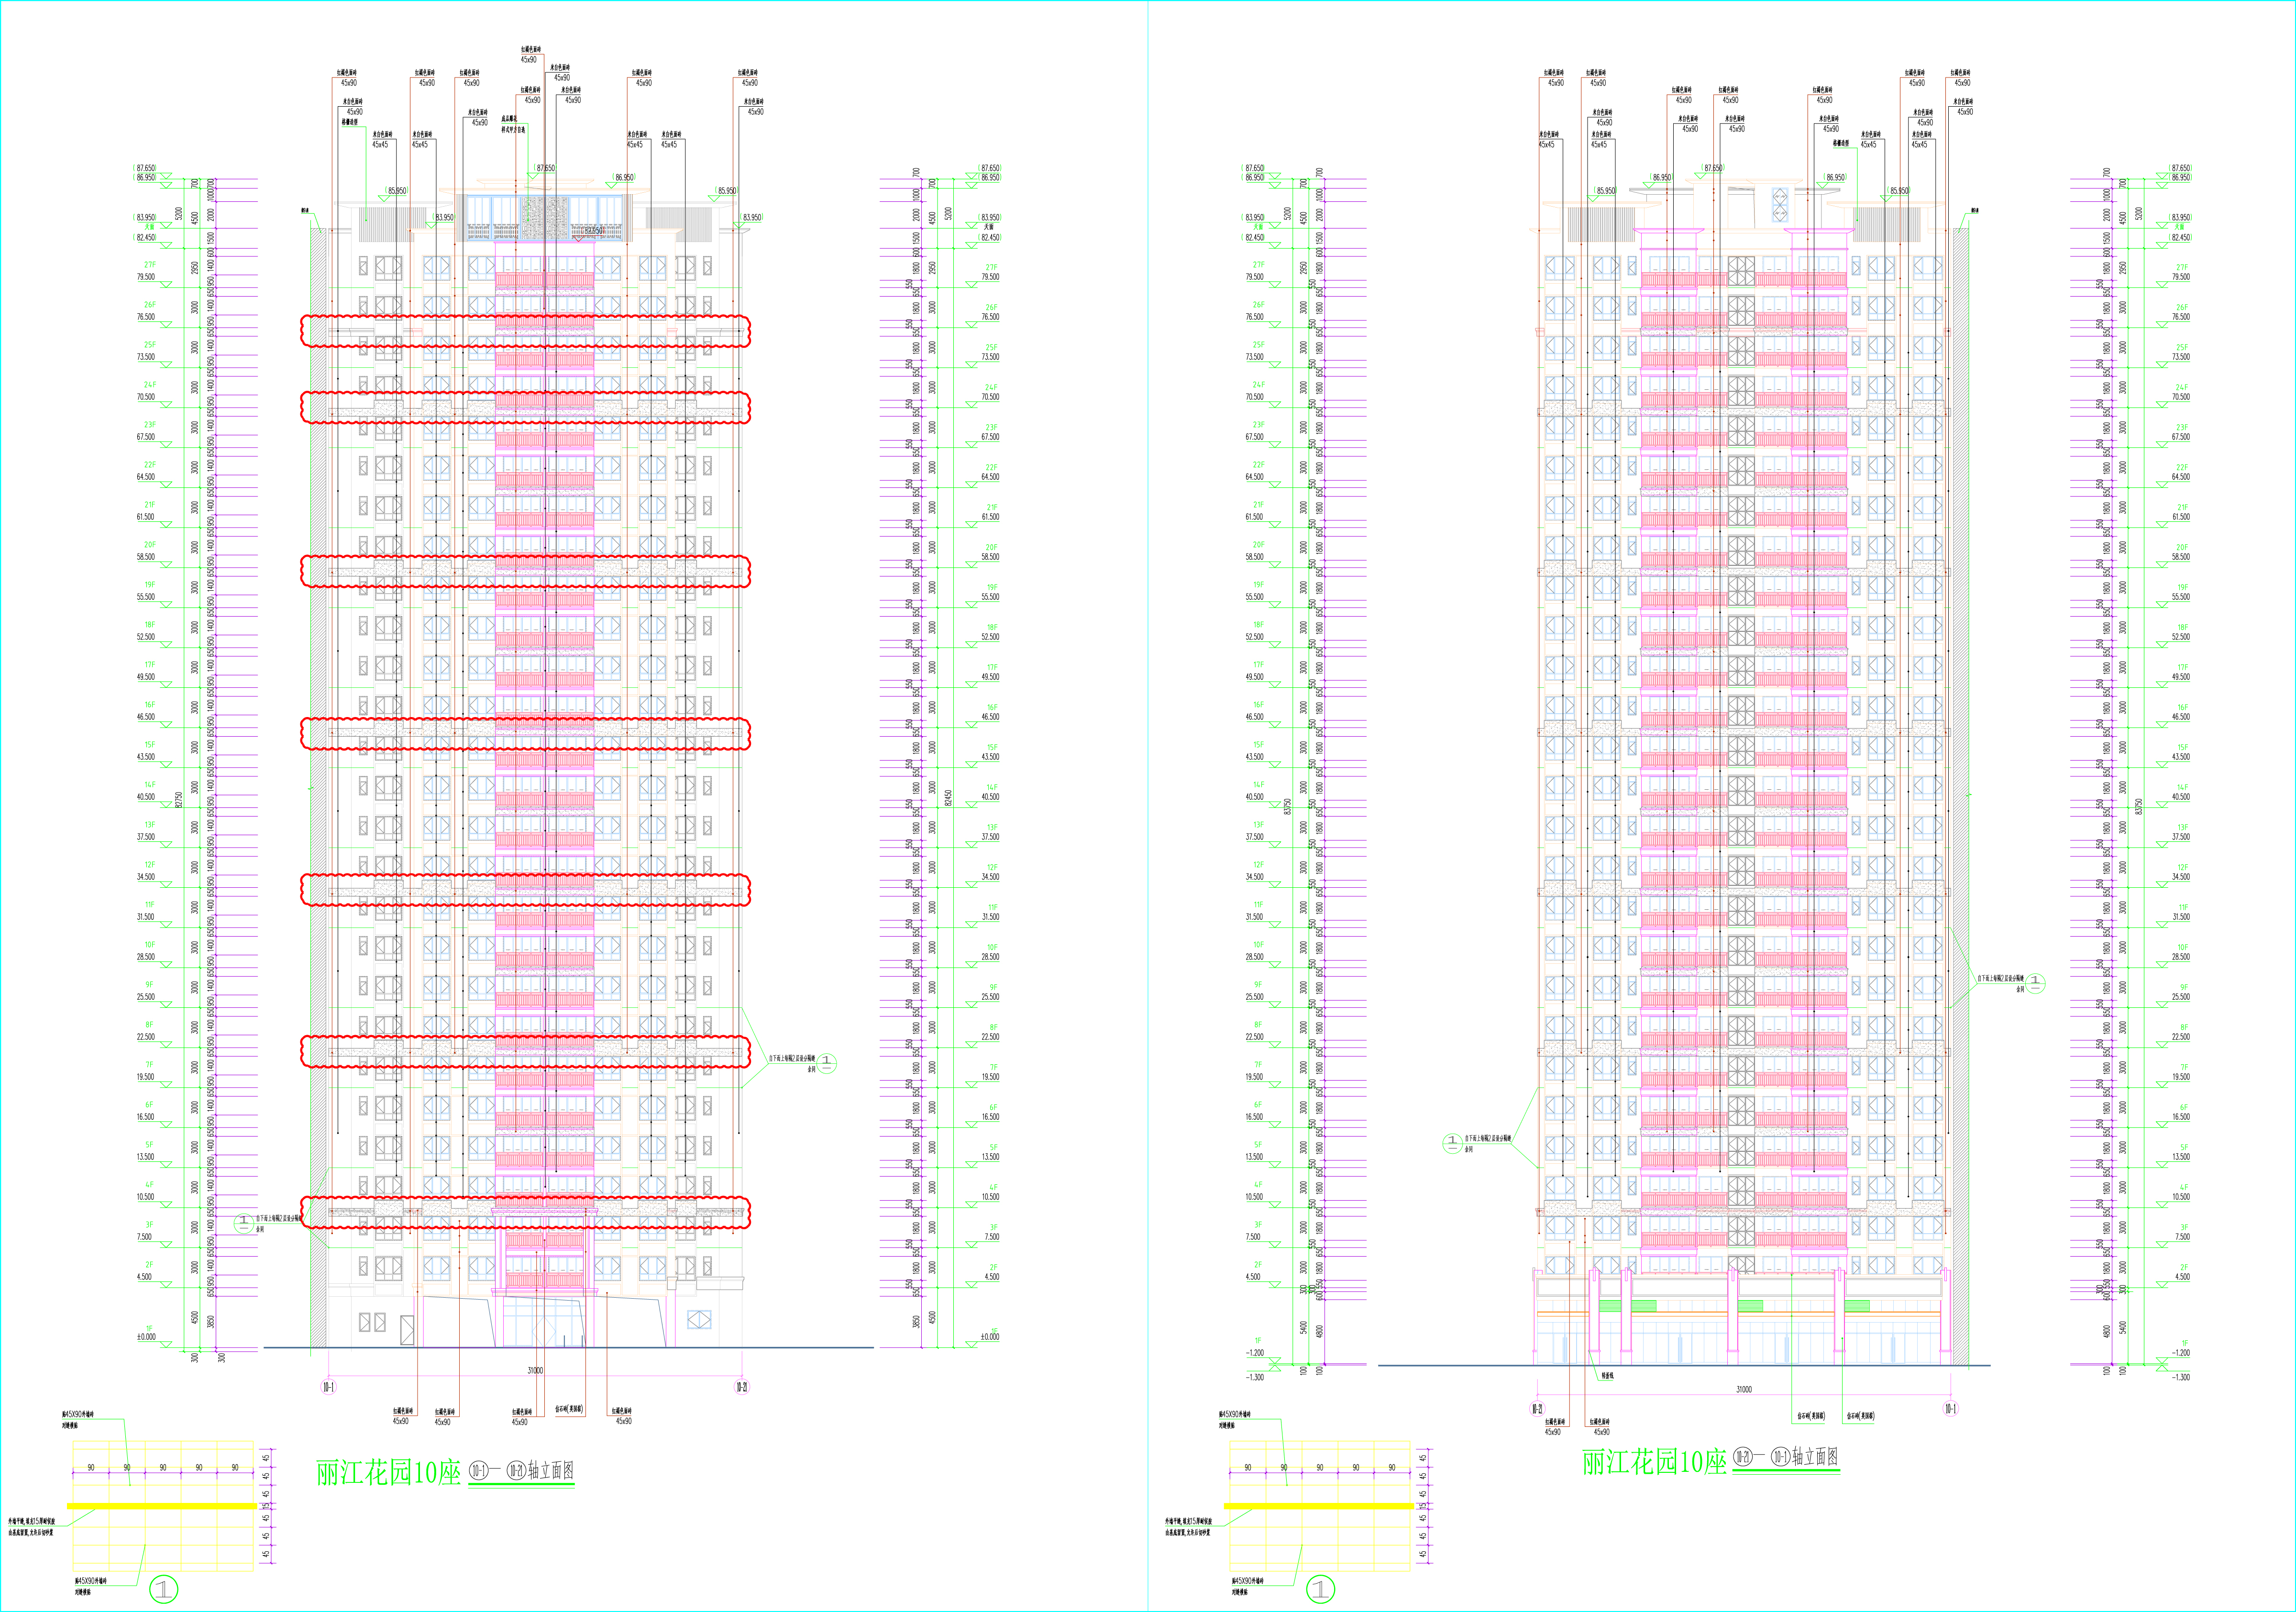Click the 仿石砖(美国棕) label under left elevation
This screenshot has height=1612, width=2296.
(569, 1410)
